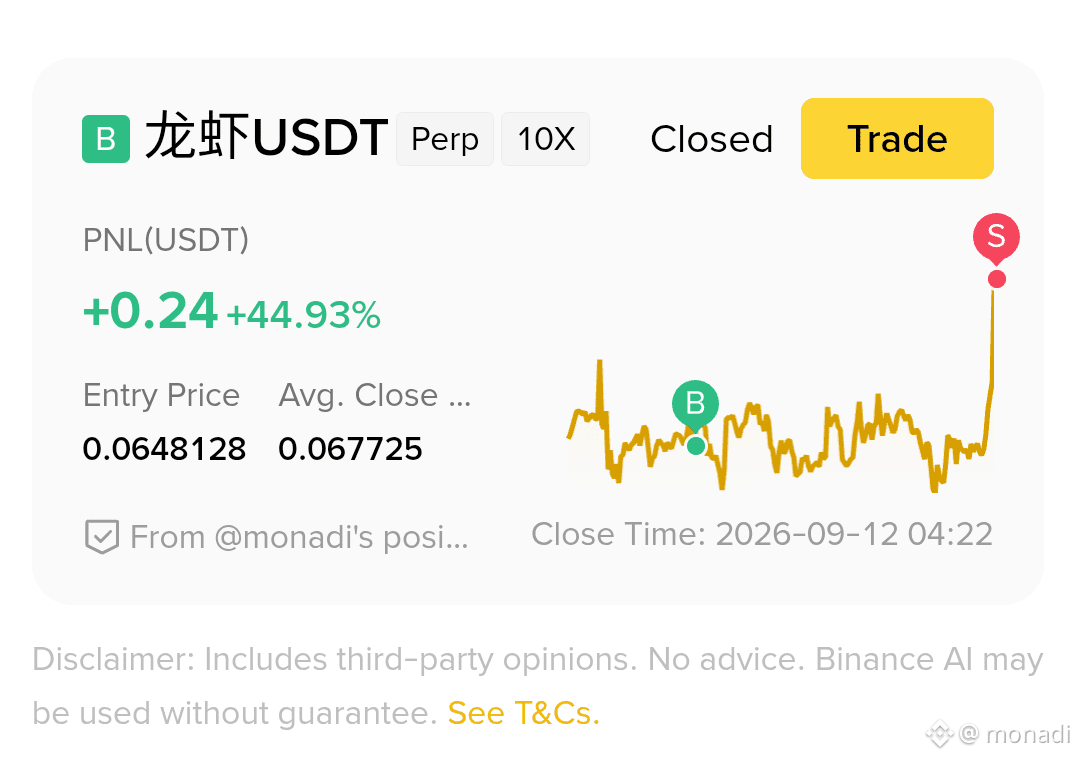This screenshot has height=759, width=1078.
Task: Expand the truncated Avg. Close label
Action: tap(375, 395)
